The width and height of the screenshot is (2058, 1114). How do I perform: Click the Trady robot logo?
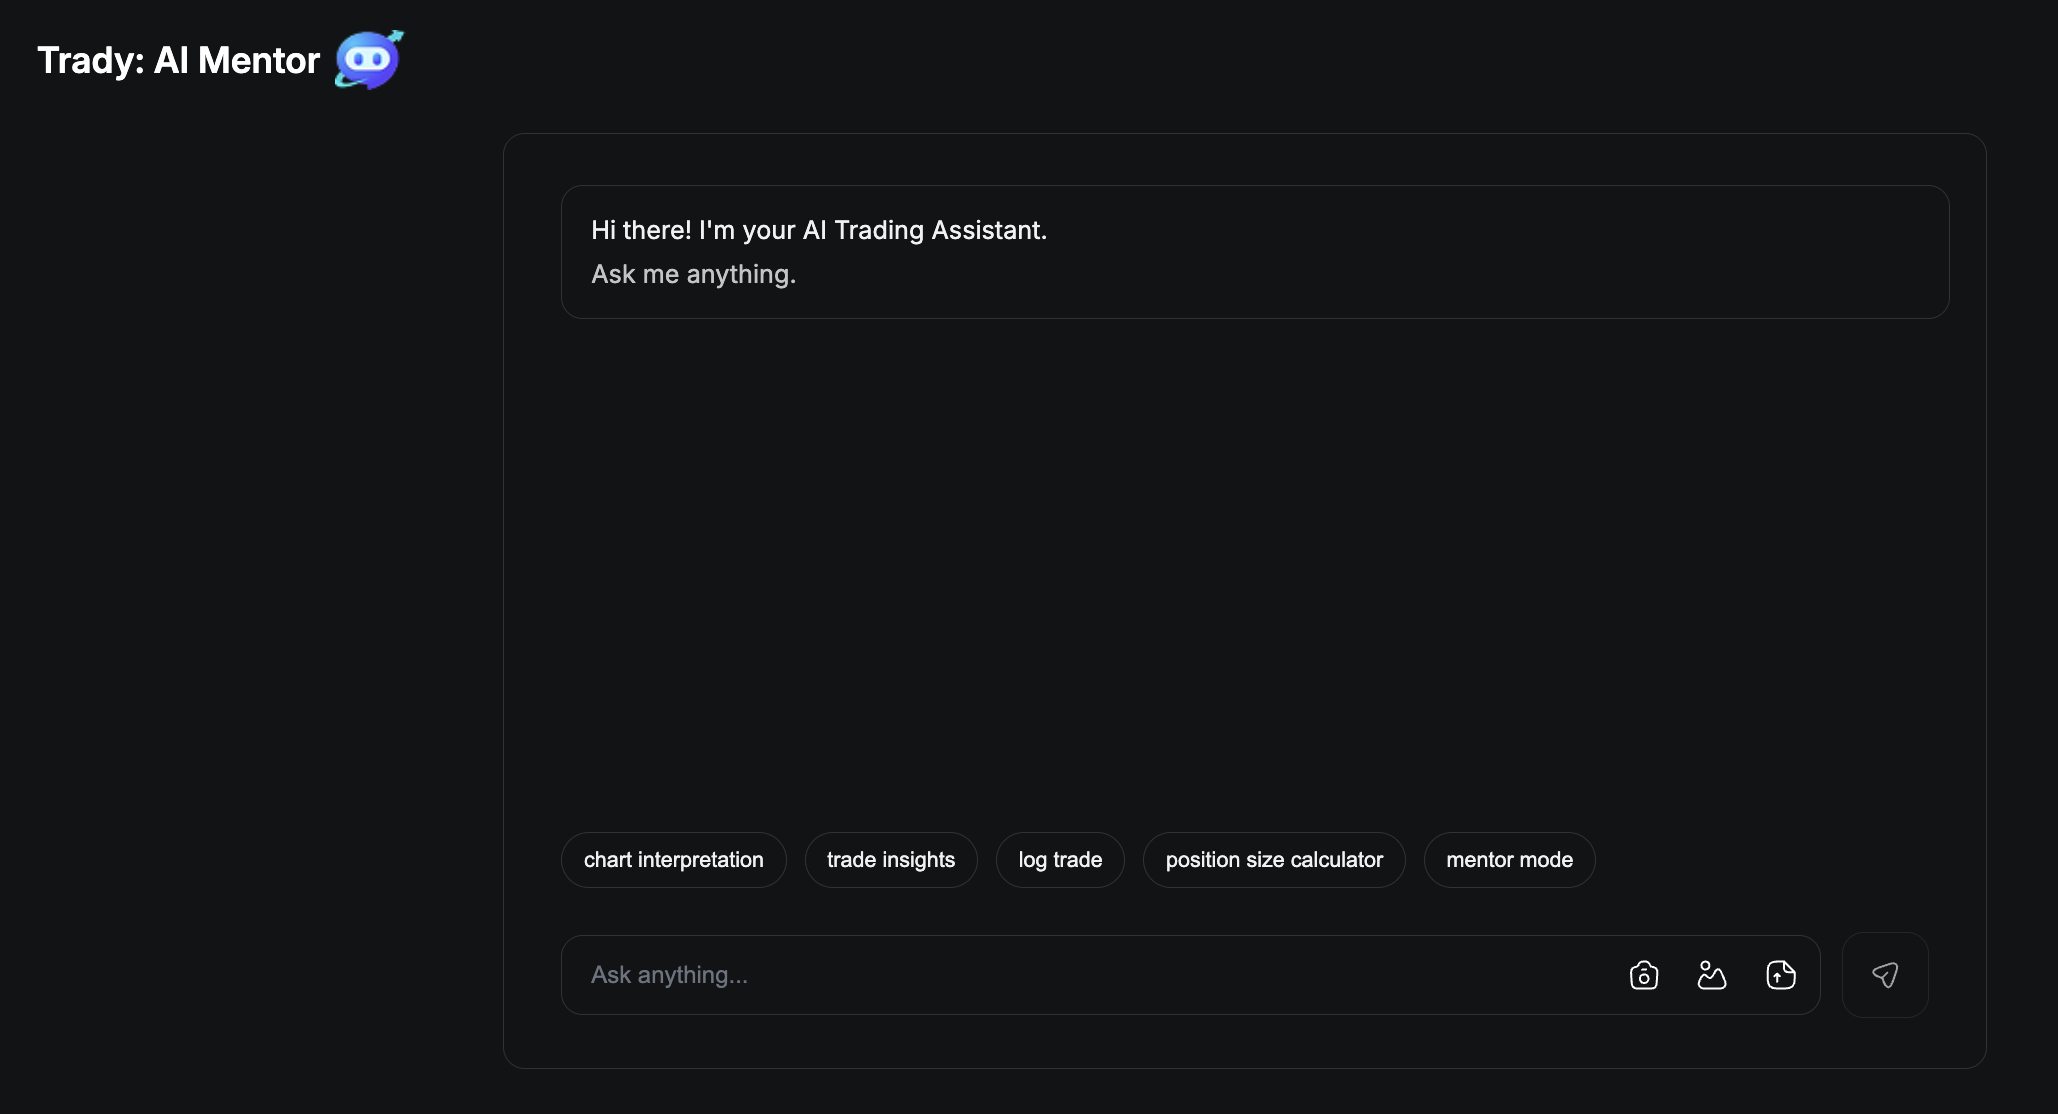coord(366,60)
